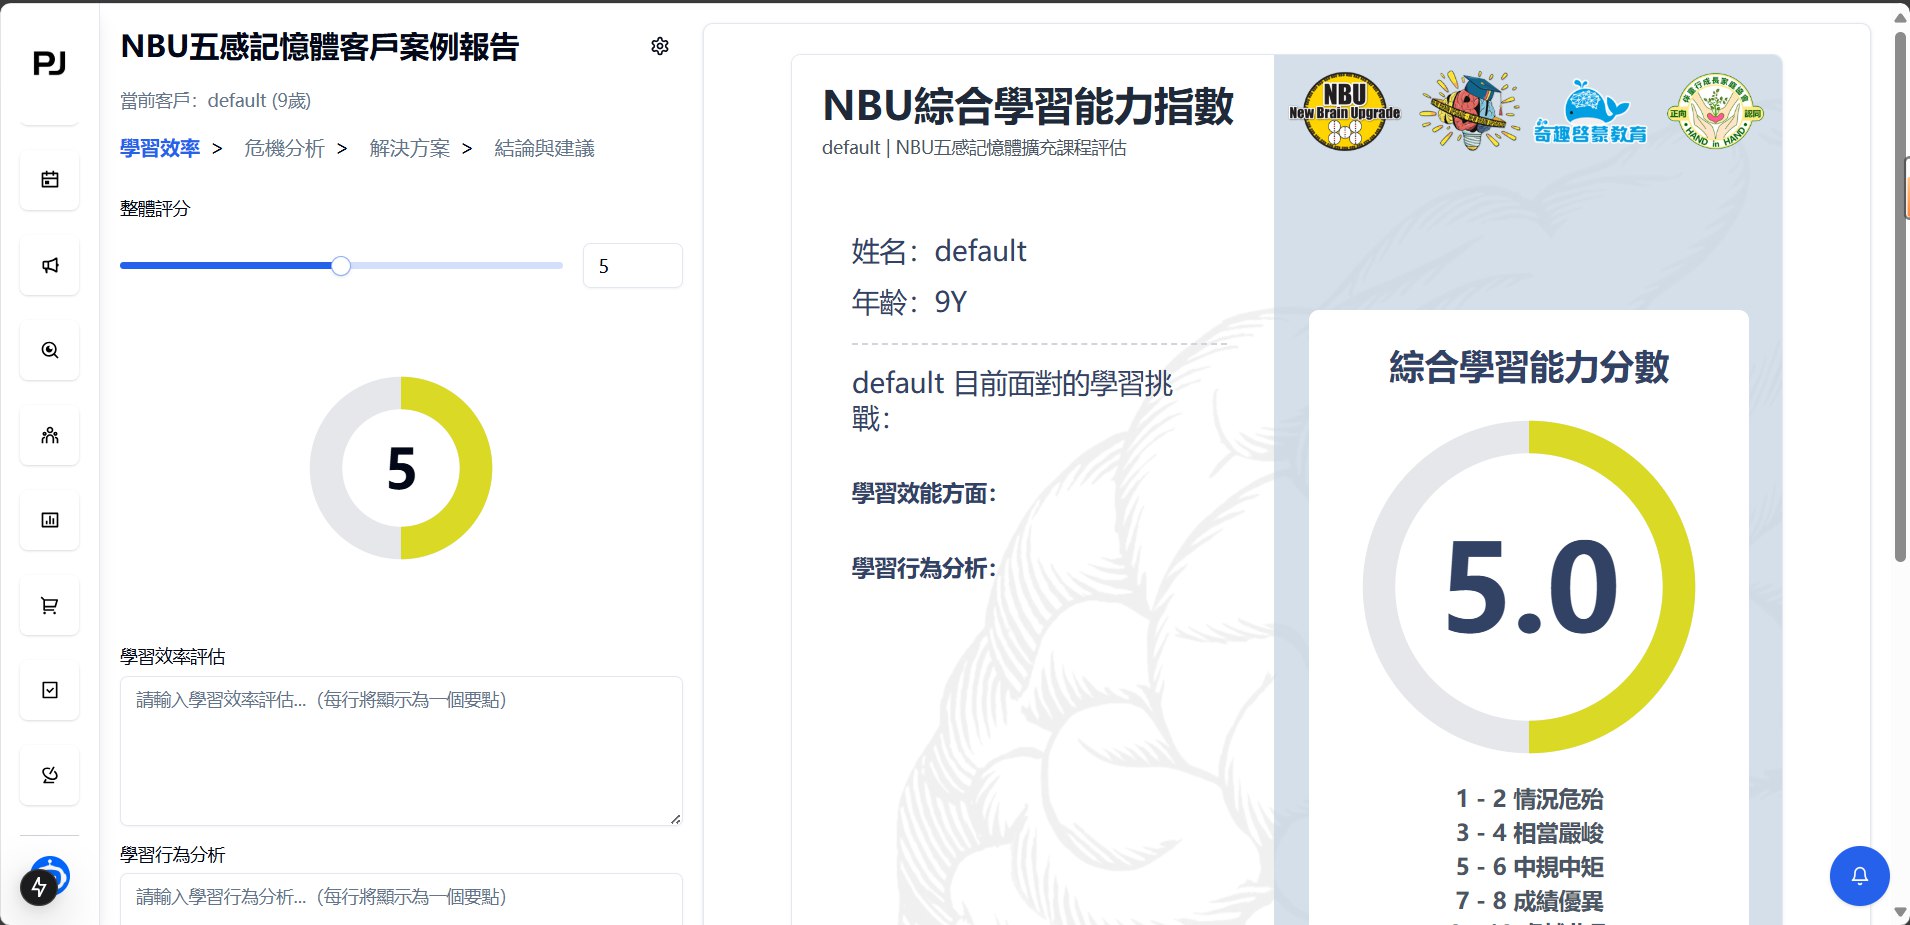Open the calendar icon in sidebar
The width and height of the screenshot is (1910, 925).
coord(50,180)
